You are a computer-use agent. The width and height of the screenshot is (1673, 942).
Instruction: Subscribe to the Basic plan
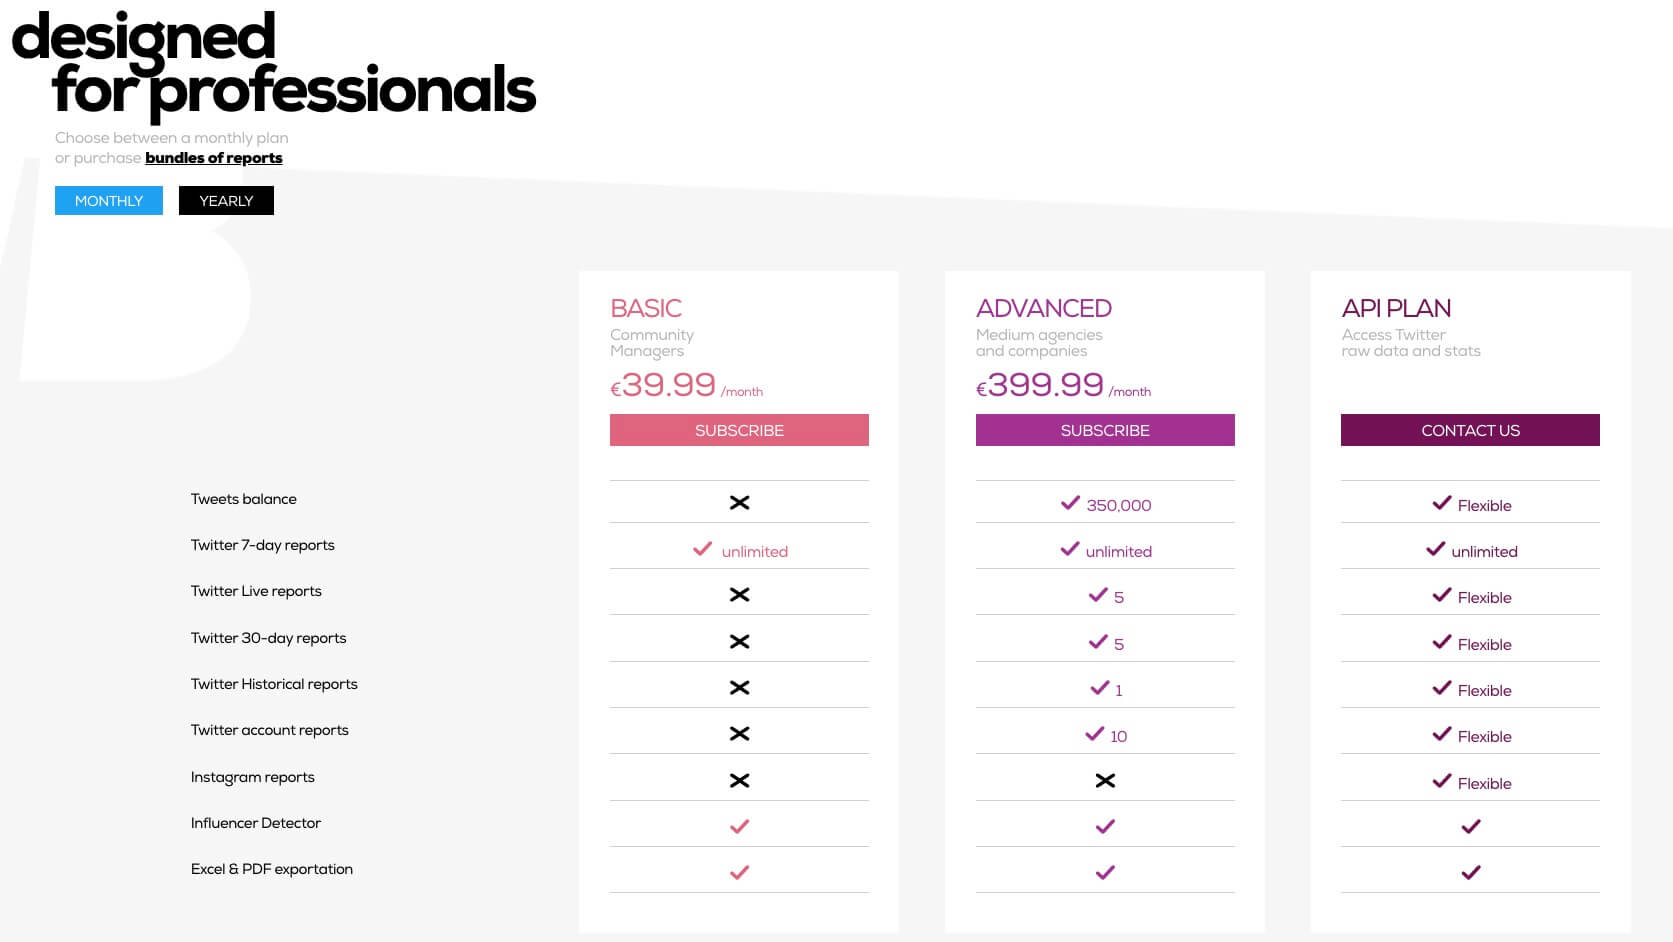pyautogui.click(x=739, y=430)
